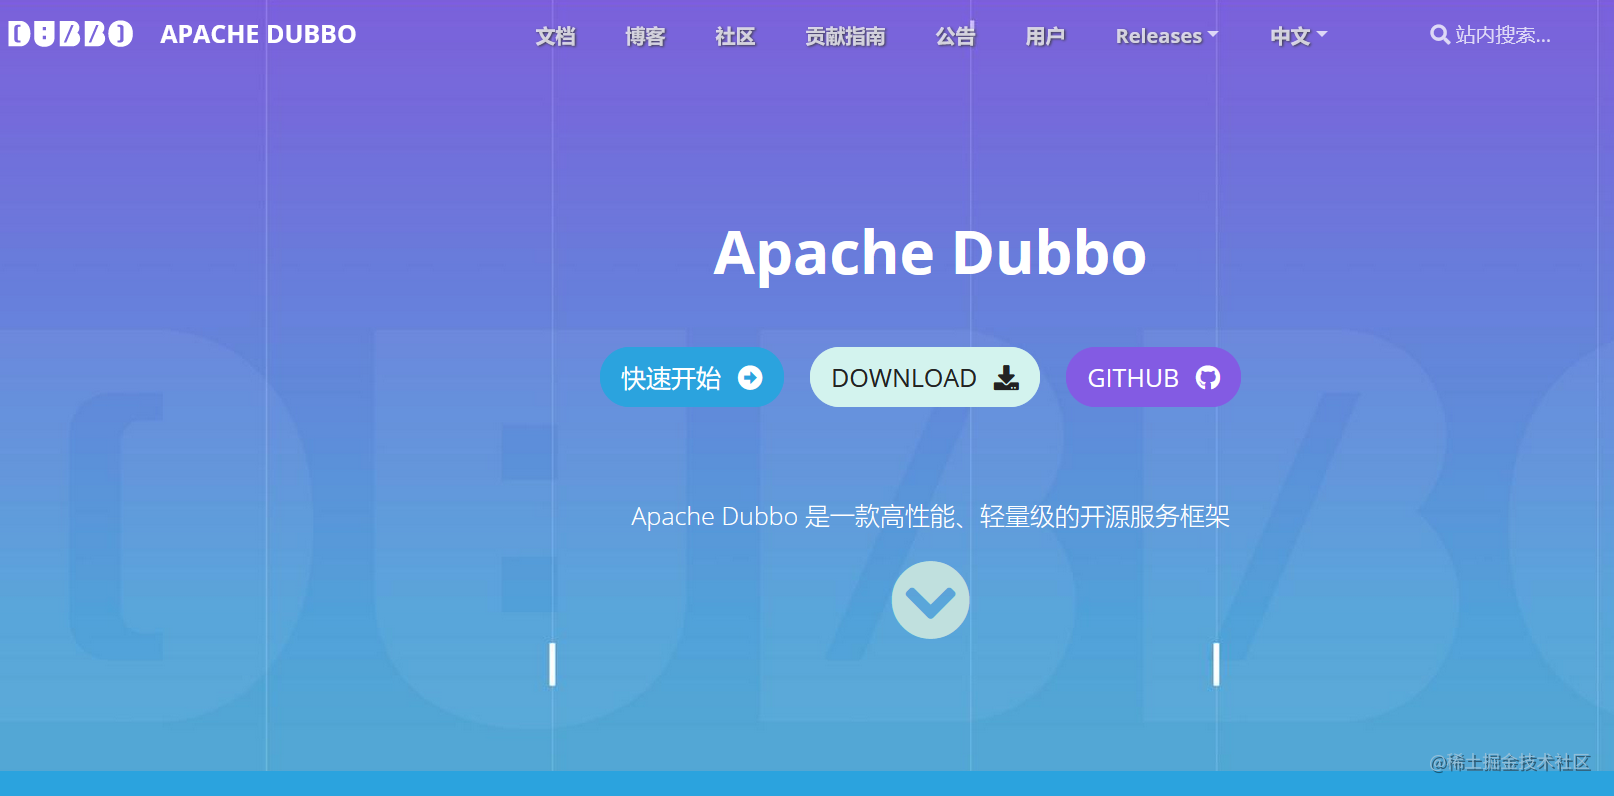Open the 文档 menu item
The width and height of the screenshot is (1614, 796).
pyautogui.click(x=555, y=36)
